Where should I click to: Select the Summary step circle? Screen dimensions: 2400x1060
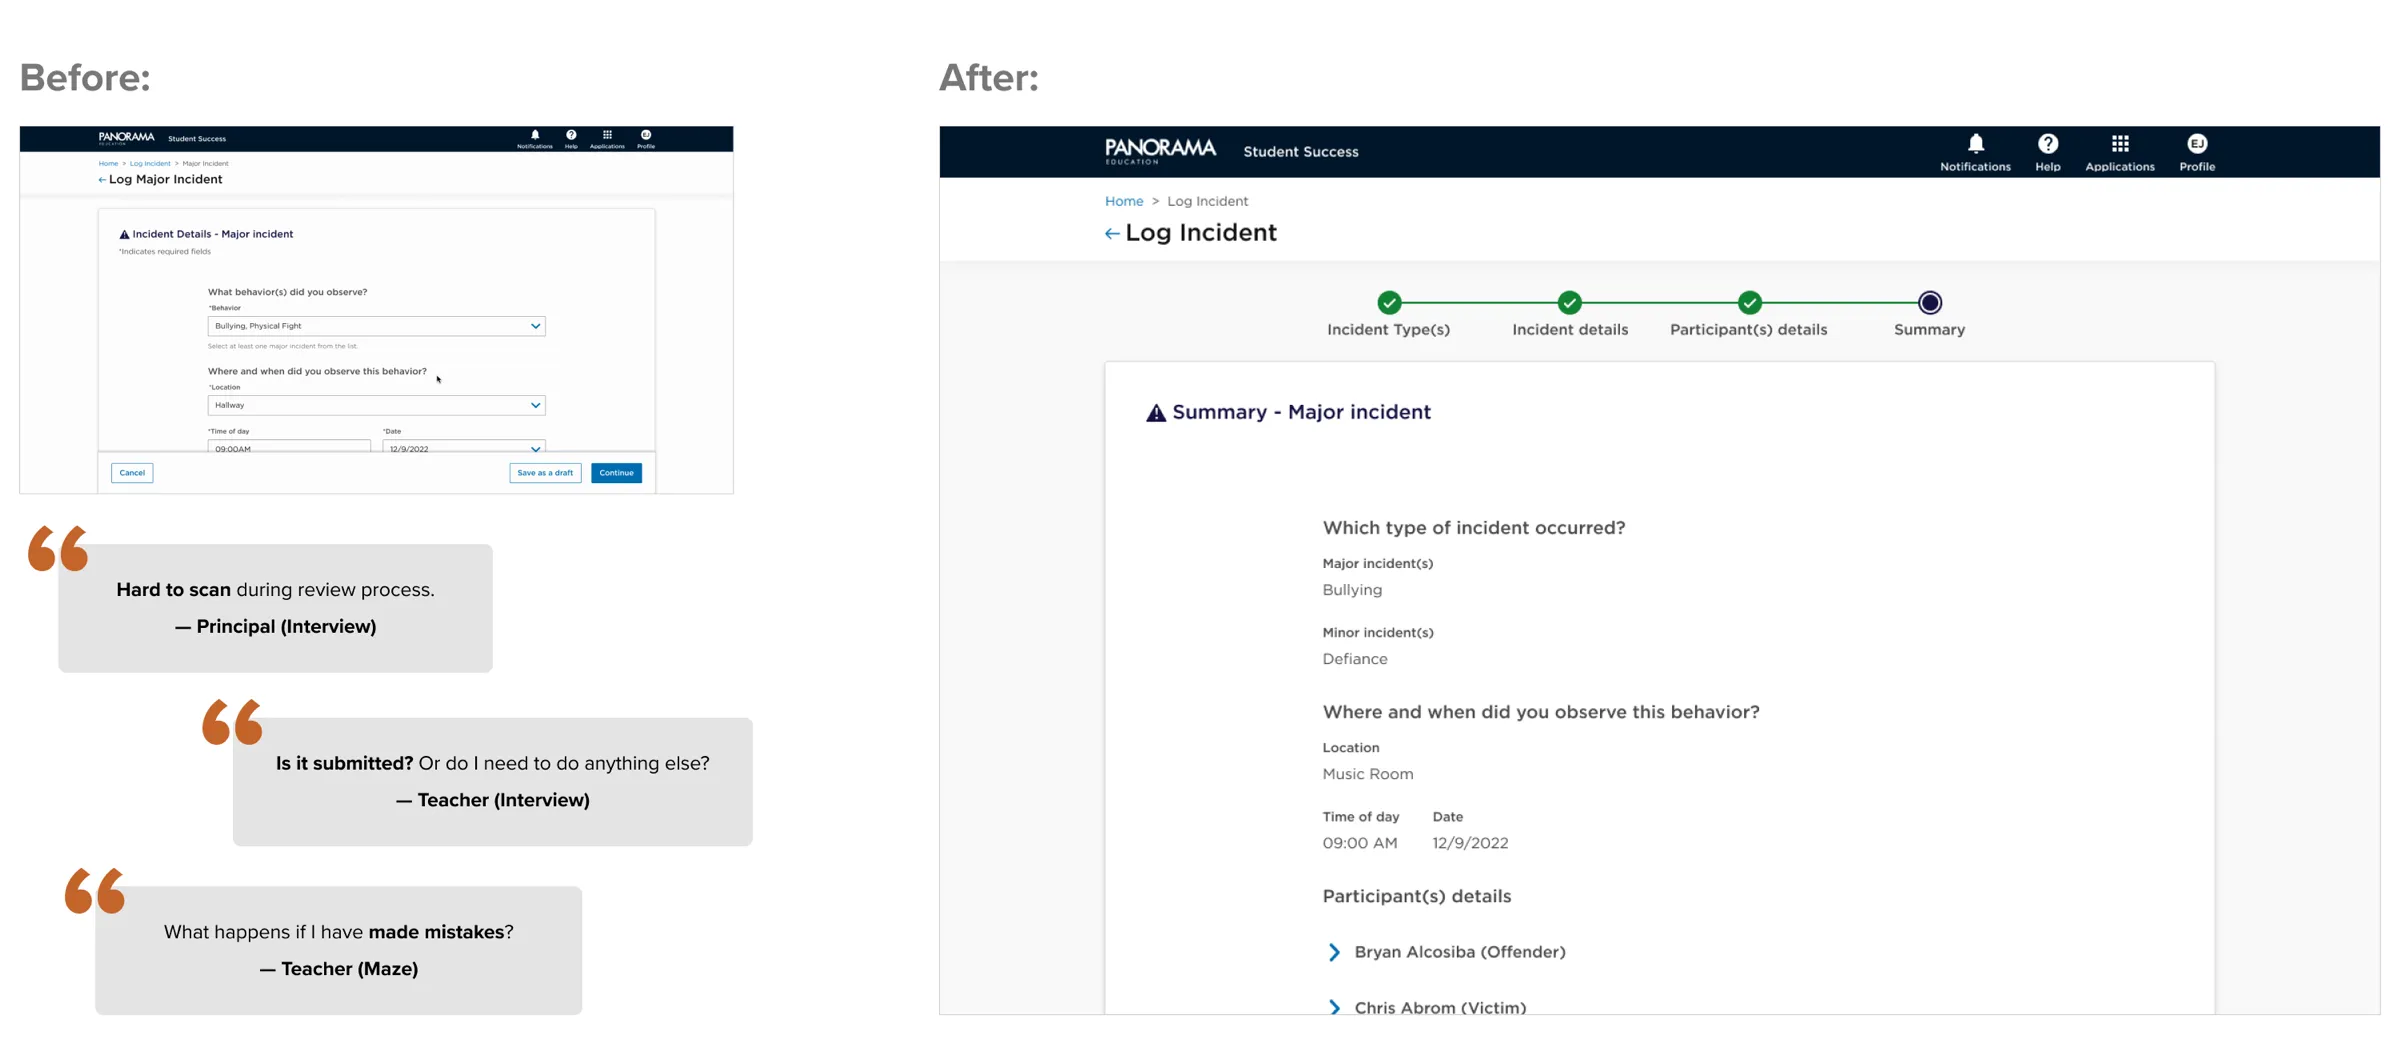coord(1930,303)
